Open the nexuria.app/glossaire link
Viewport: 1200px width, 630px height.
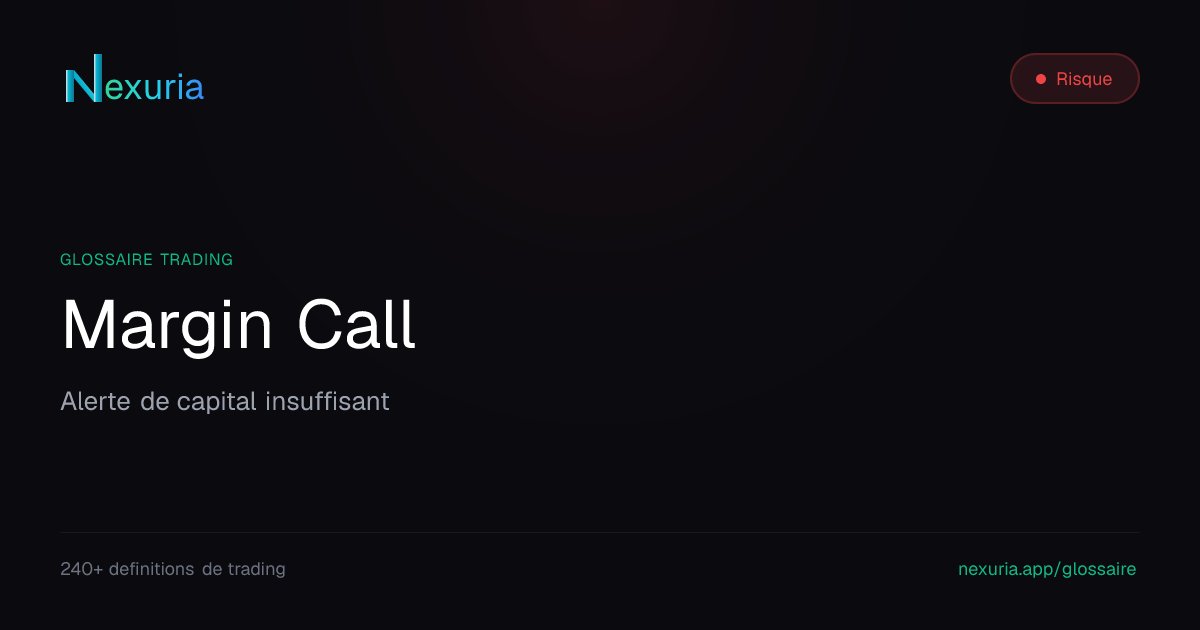tap(1047, 569)
